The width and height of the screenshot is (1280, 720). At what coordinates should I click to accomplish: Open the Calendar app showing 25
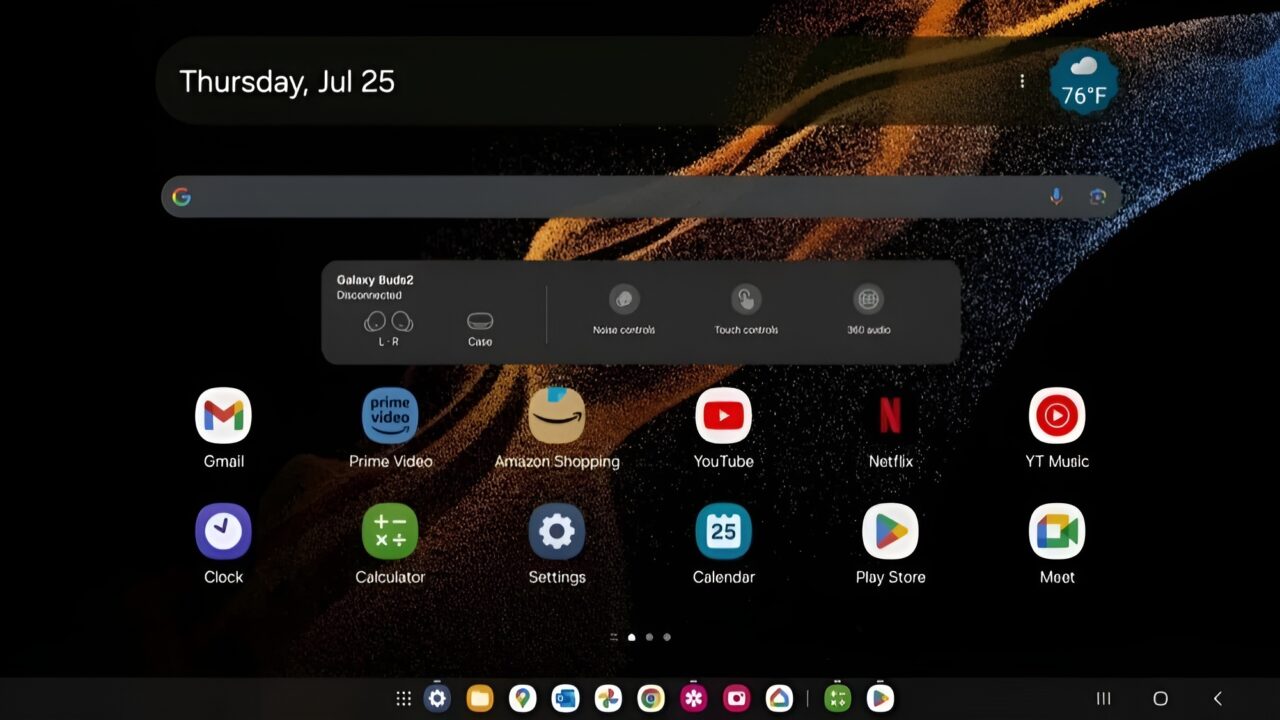(723, 531)
